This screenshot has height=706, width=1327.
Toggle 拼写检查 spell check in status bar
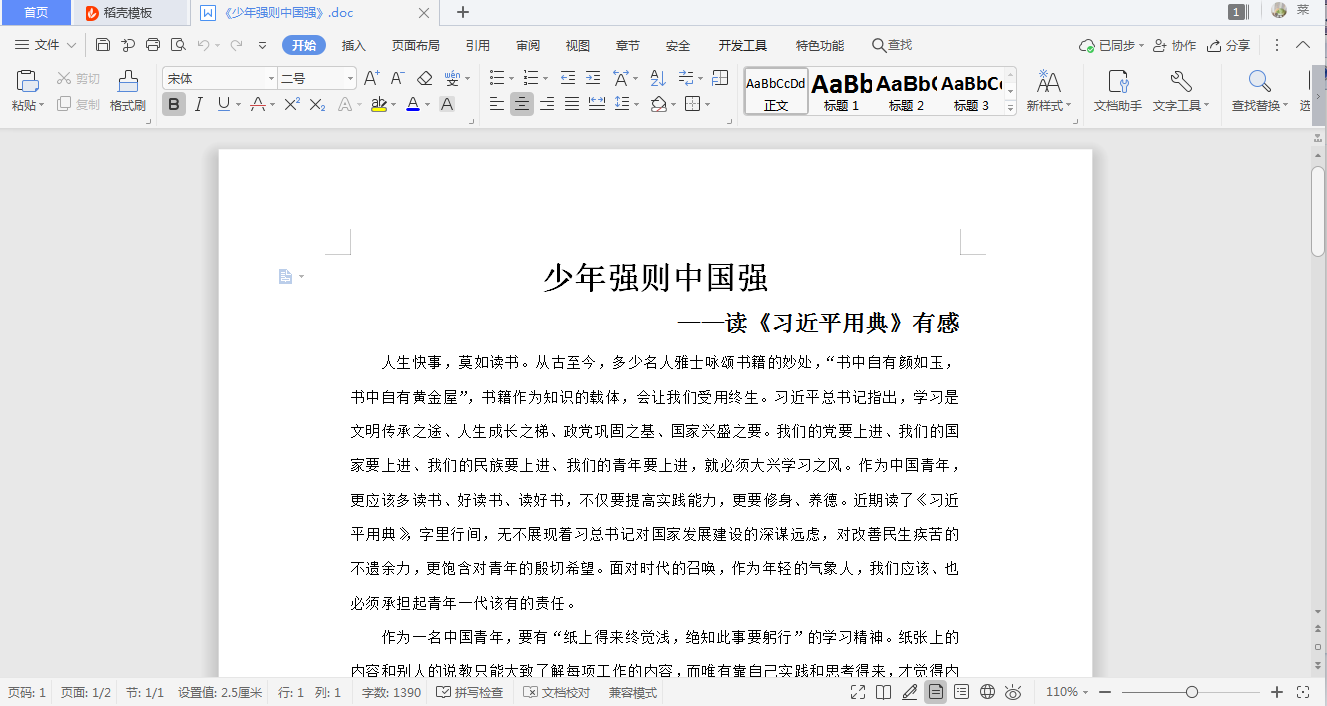coord(469,692)
